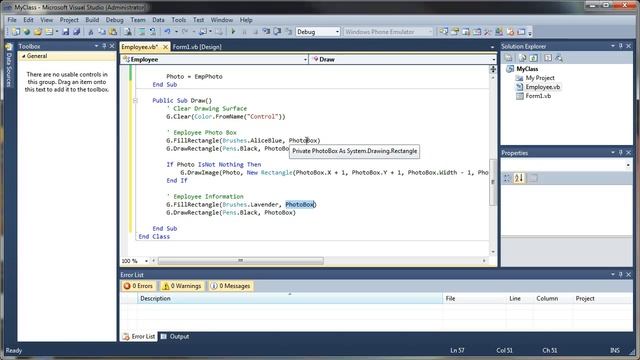The image size is (640, 360).
Task: Switch to the Form1.vb [Design] tab
Action: pos(197,47)
